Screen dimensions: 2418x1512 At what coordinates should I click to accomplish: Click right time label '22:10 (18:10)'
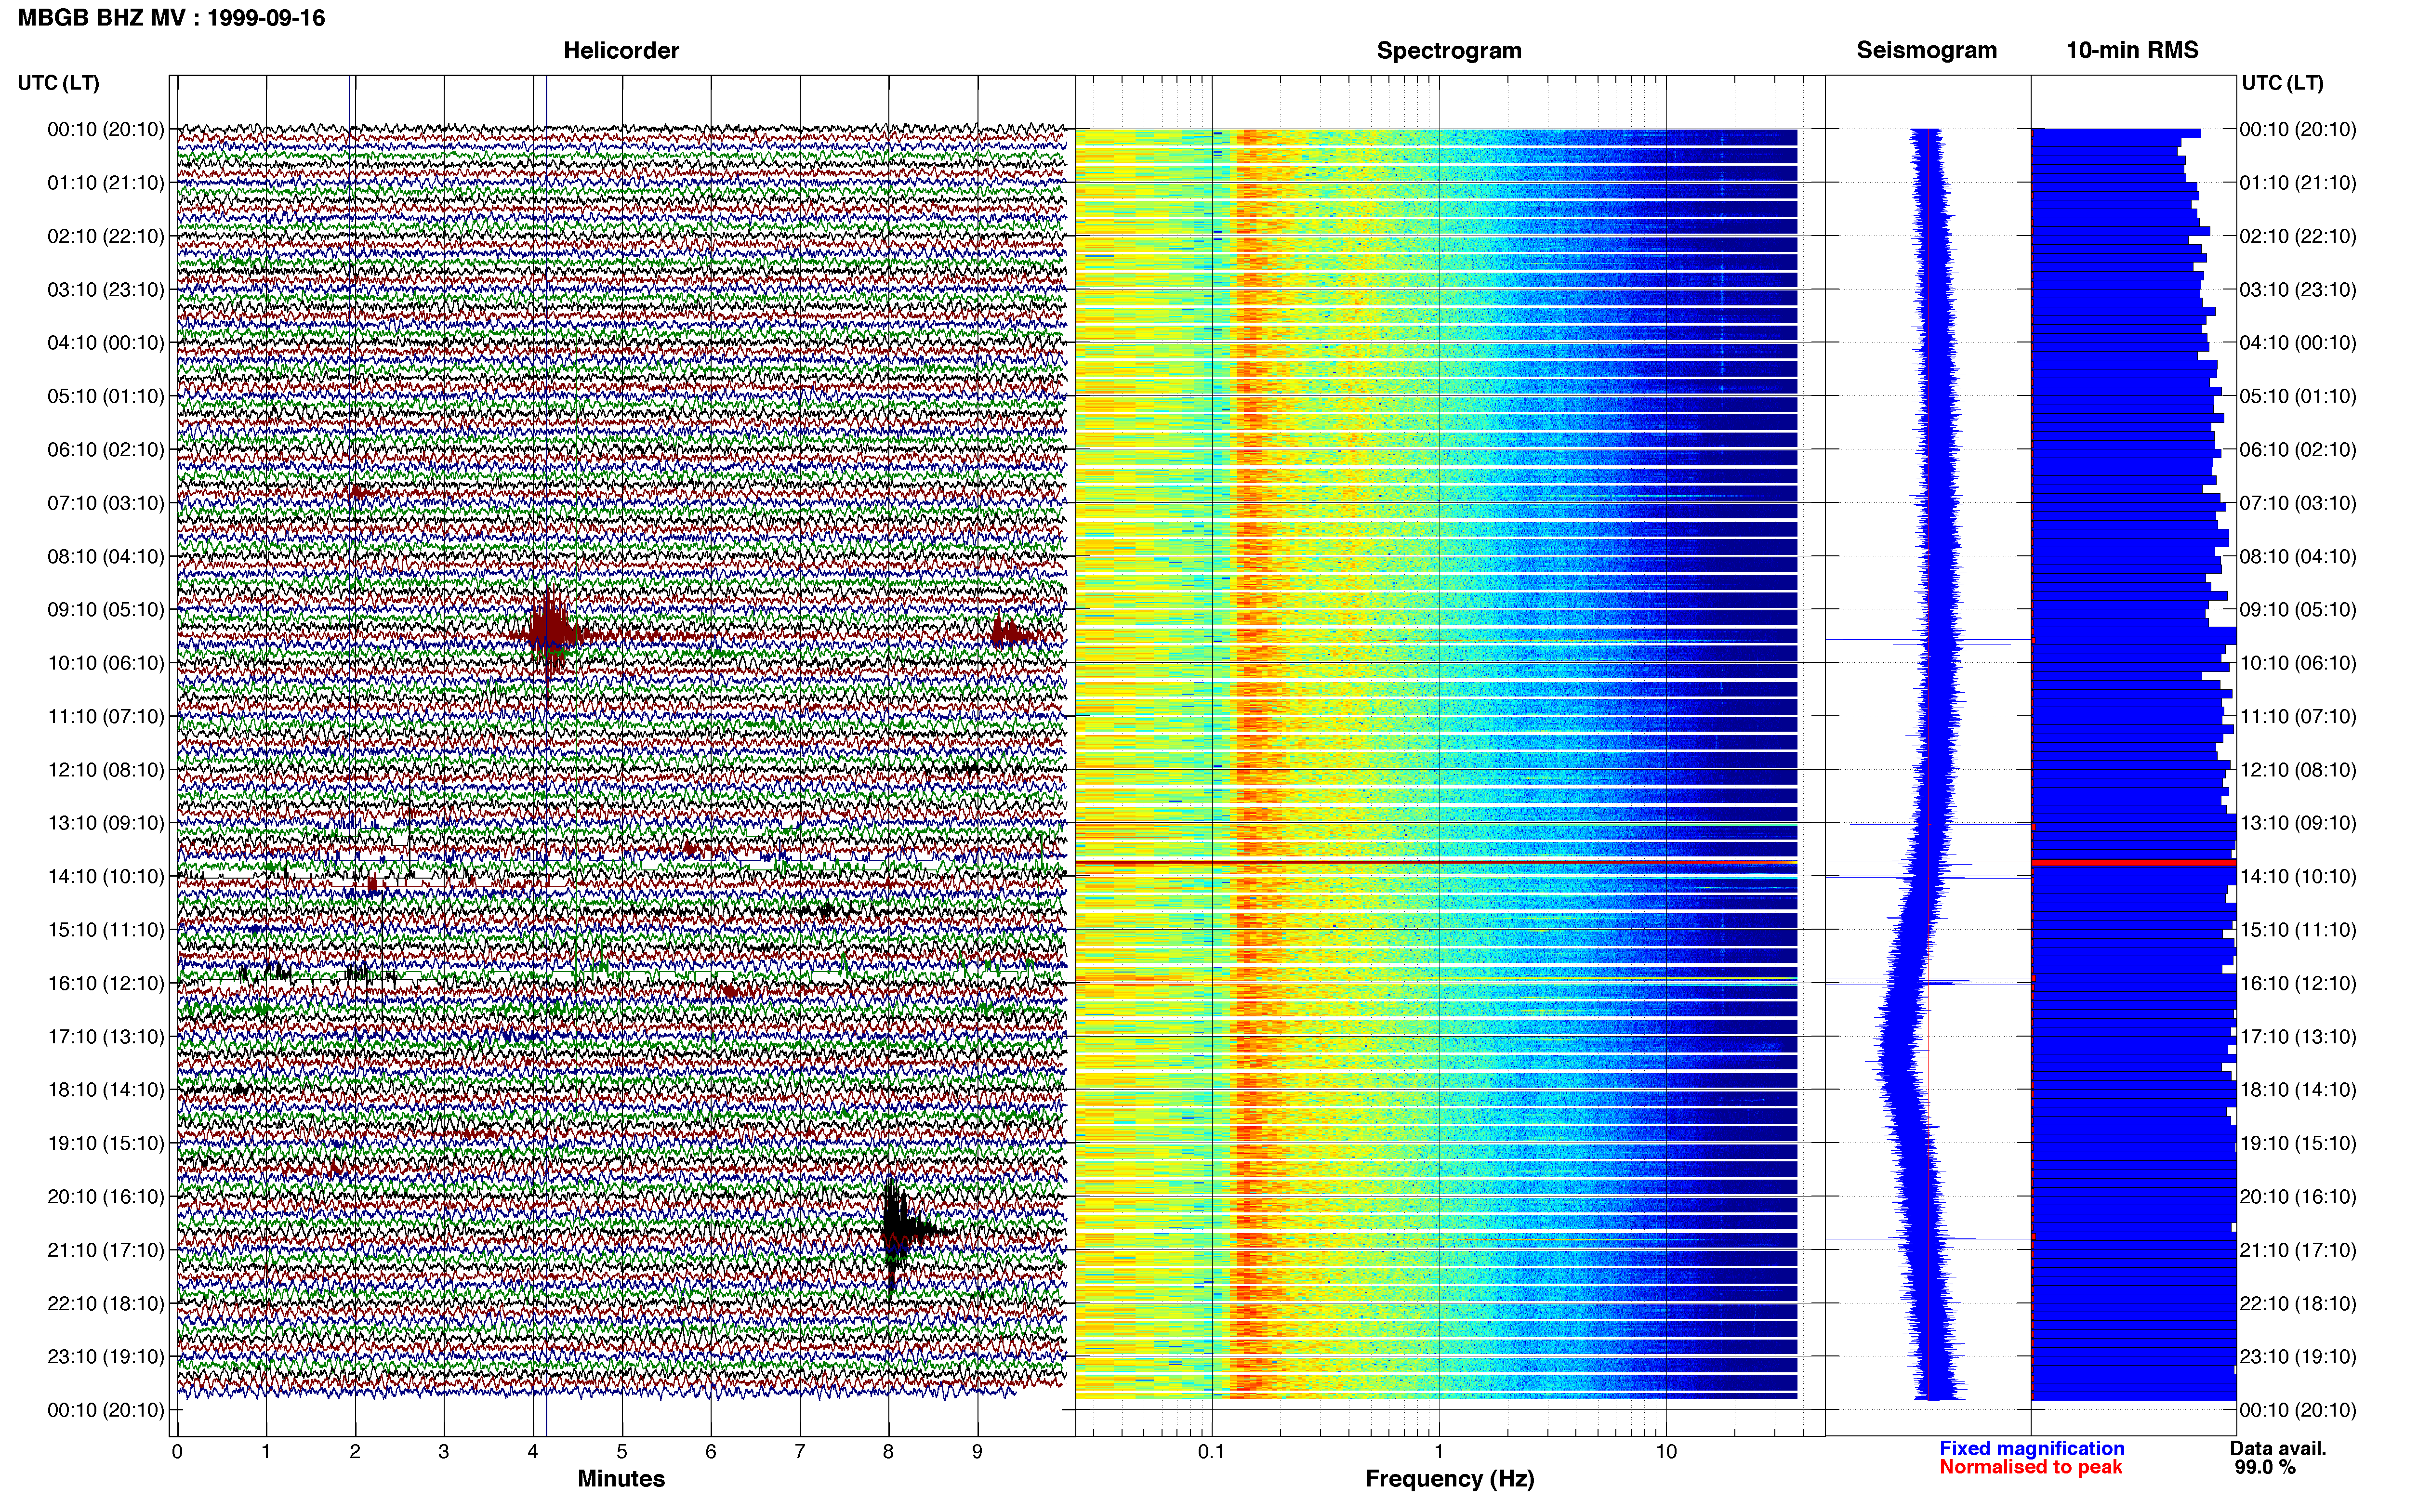point(2298,1304)
